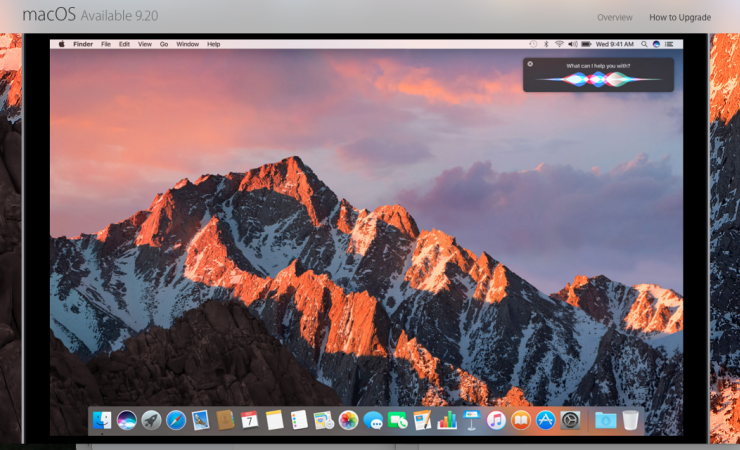This screenshot has width=740, height=450.
Task: Open Spotlight search magnifier
Action: (x=644, y=44)
